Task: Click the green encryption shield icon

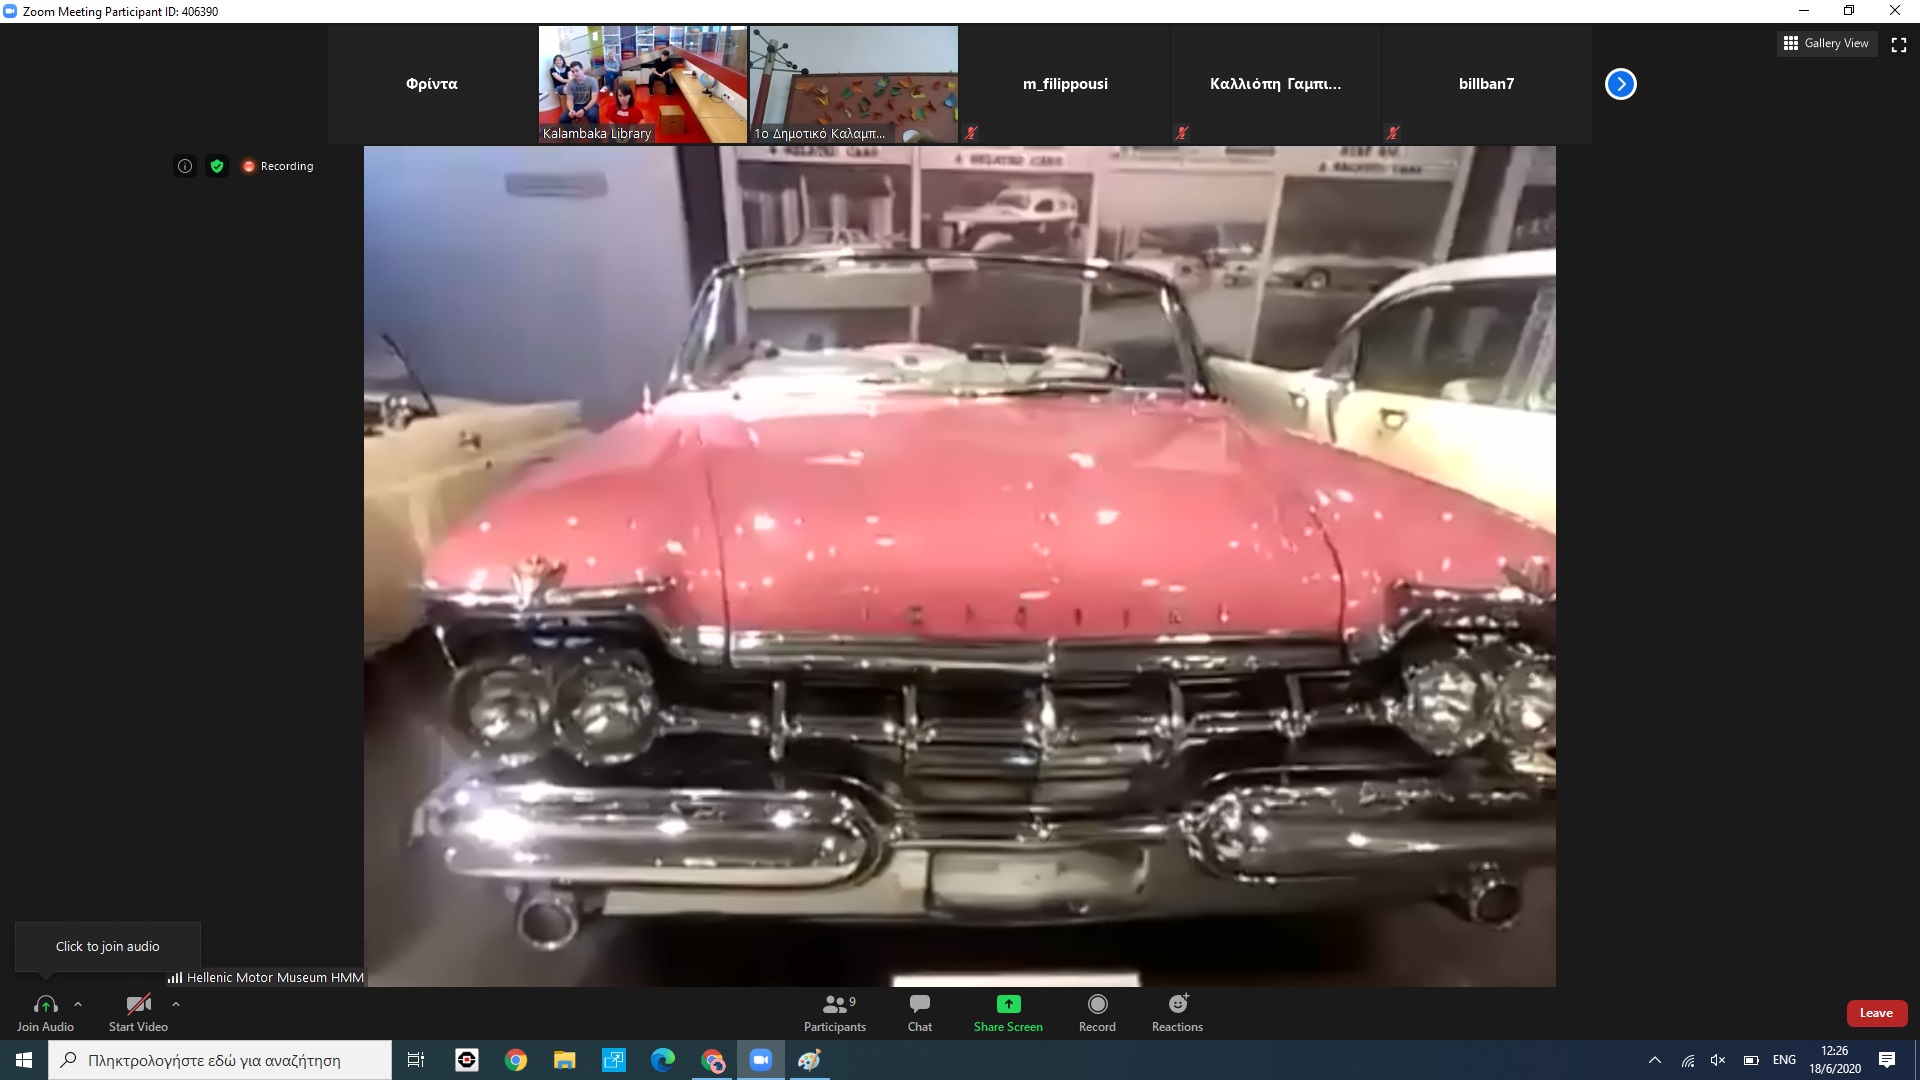Action: tap(217, 166)
